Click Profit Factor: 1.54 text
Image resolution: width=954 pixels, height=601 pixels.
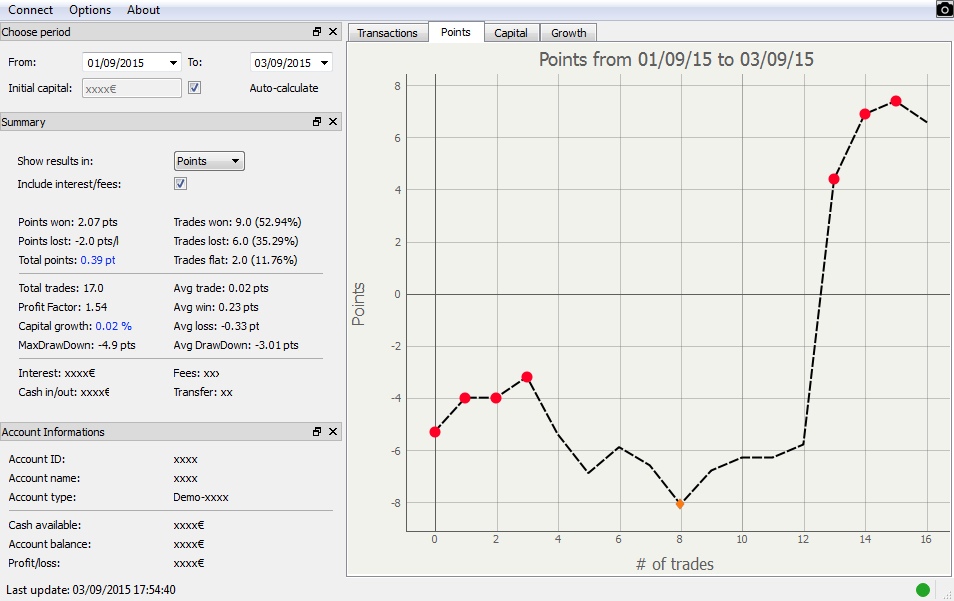tap(63, 307)
